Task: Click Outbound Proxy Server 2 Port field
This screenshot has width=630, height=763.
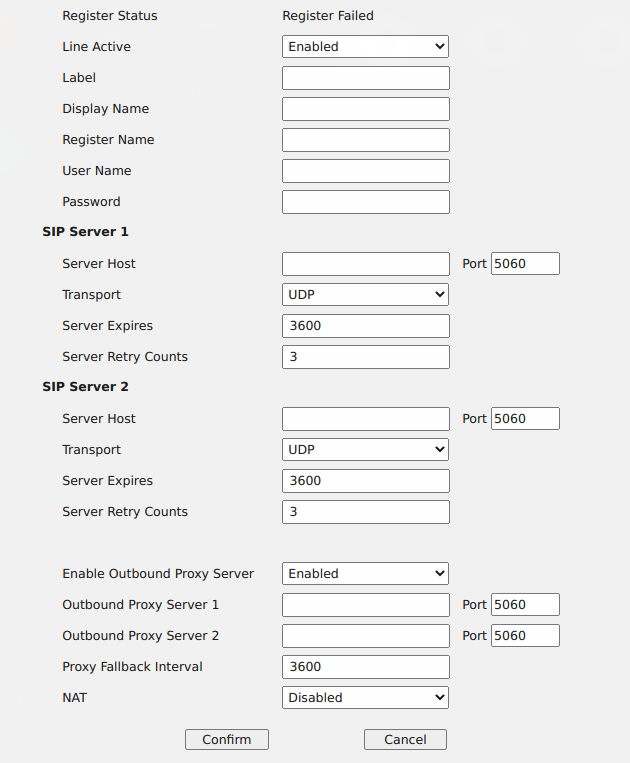Action: [x=525, y=636]
